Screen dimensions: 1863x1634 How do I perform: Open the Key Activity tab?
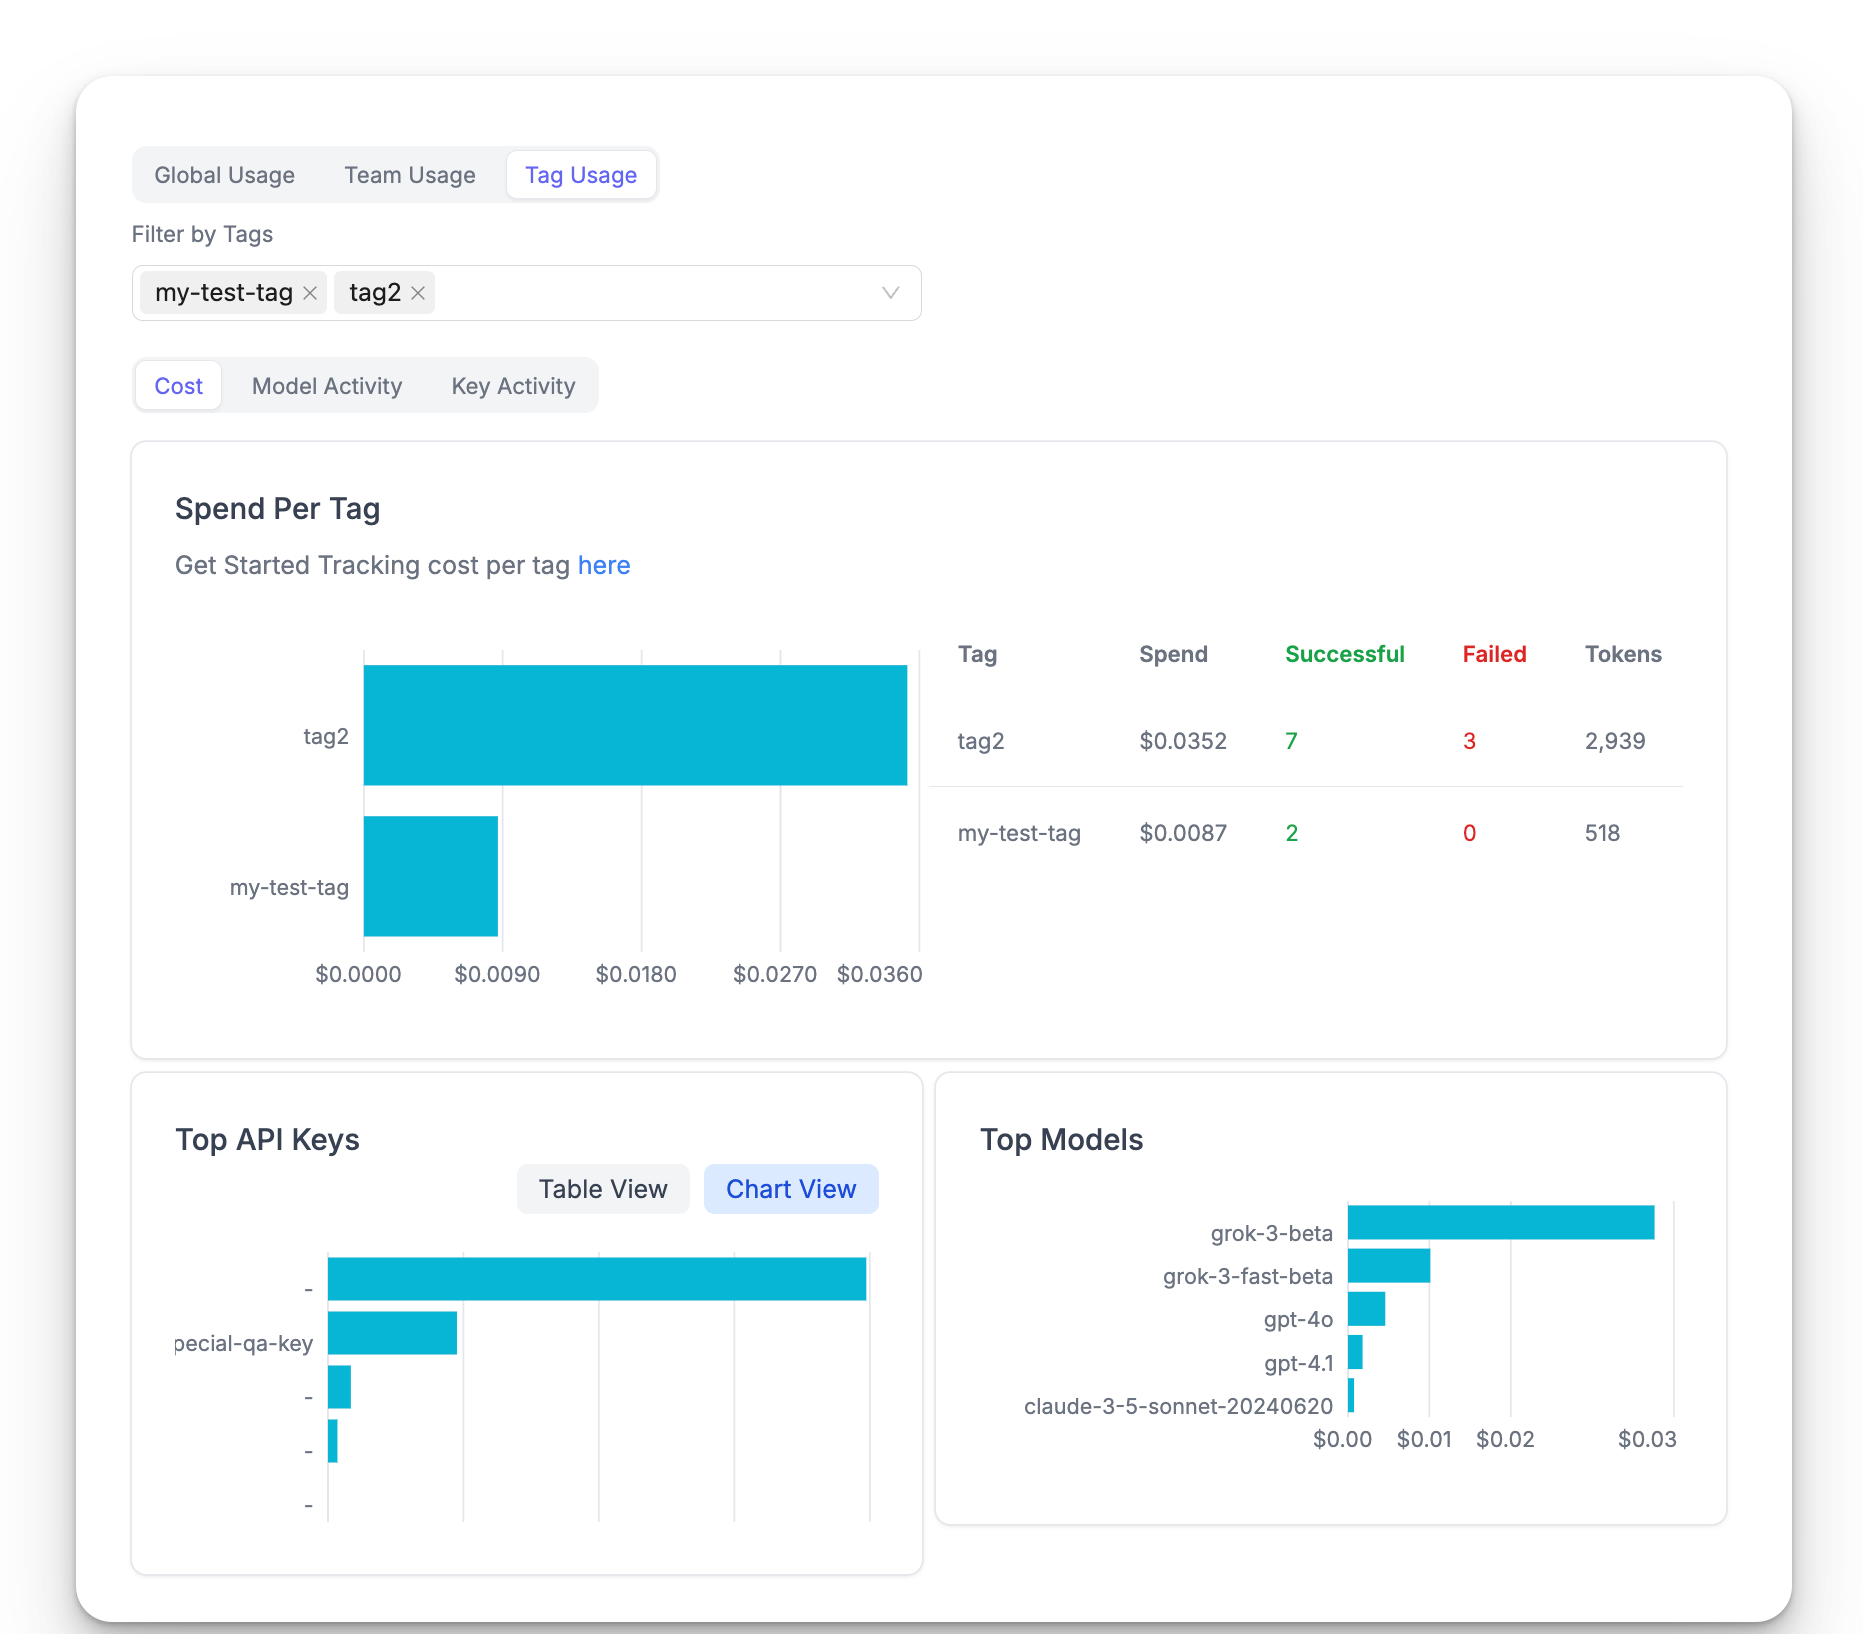click(513, 386)
